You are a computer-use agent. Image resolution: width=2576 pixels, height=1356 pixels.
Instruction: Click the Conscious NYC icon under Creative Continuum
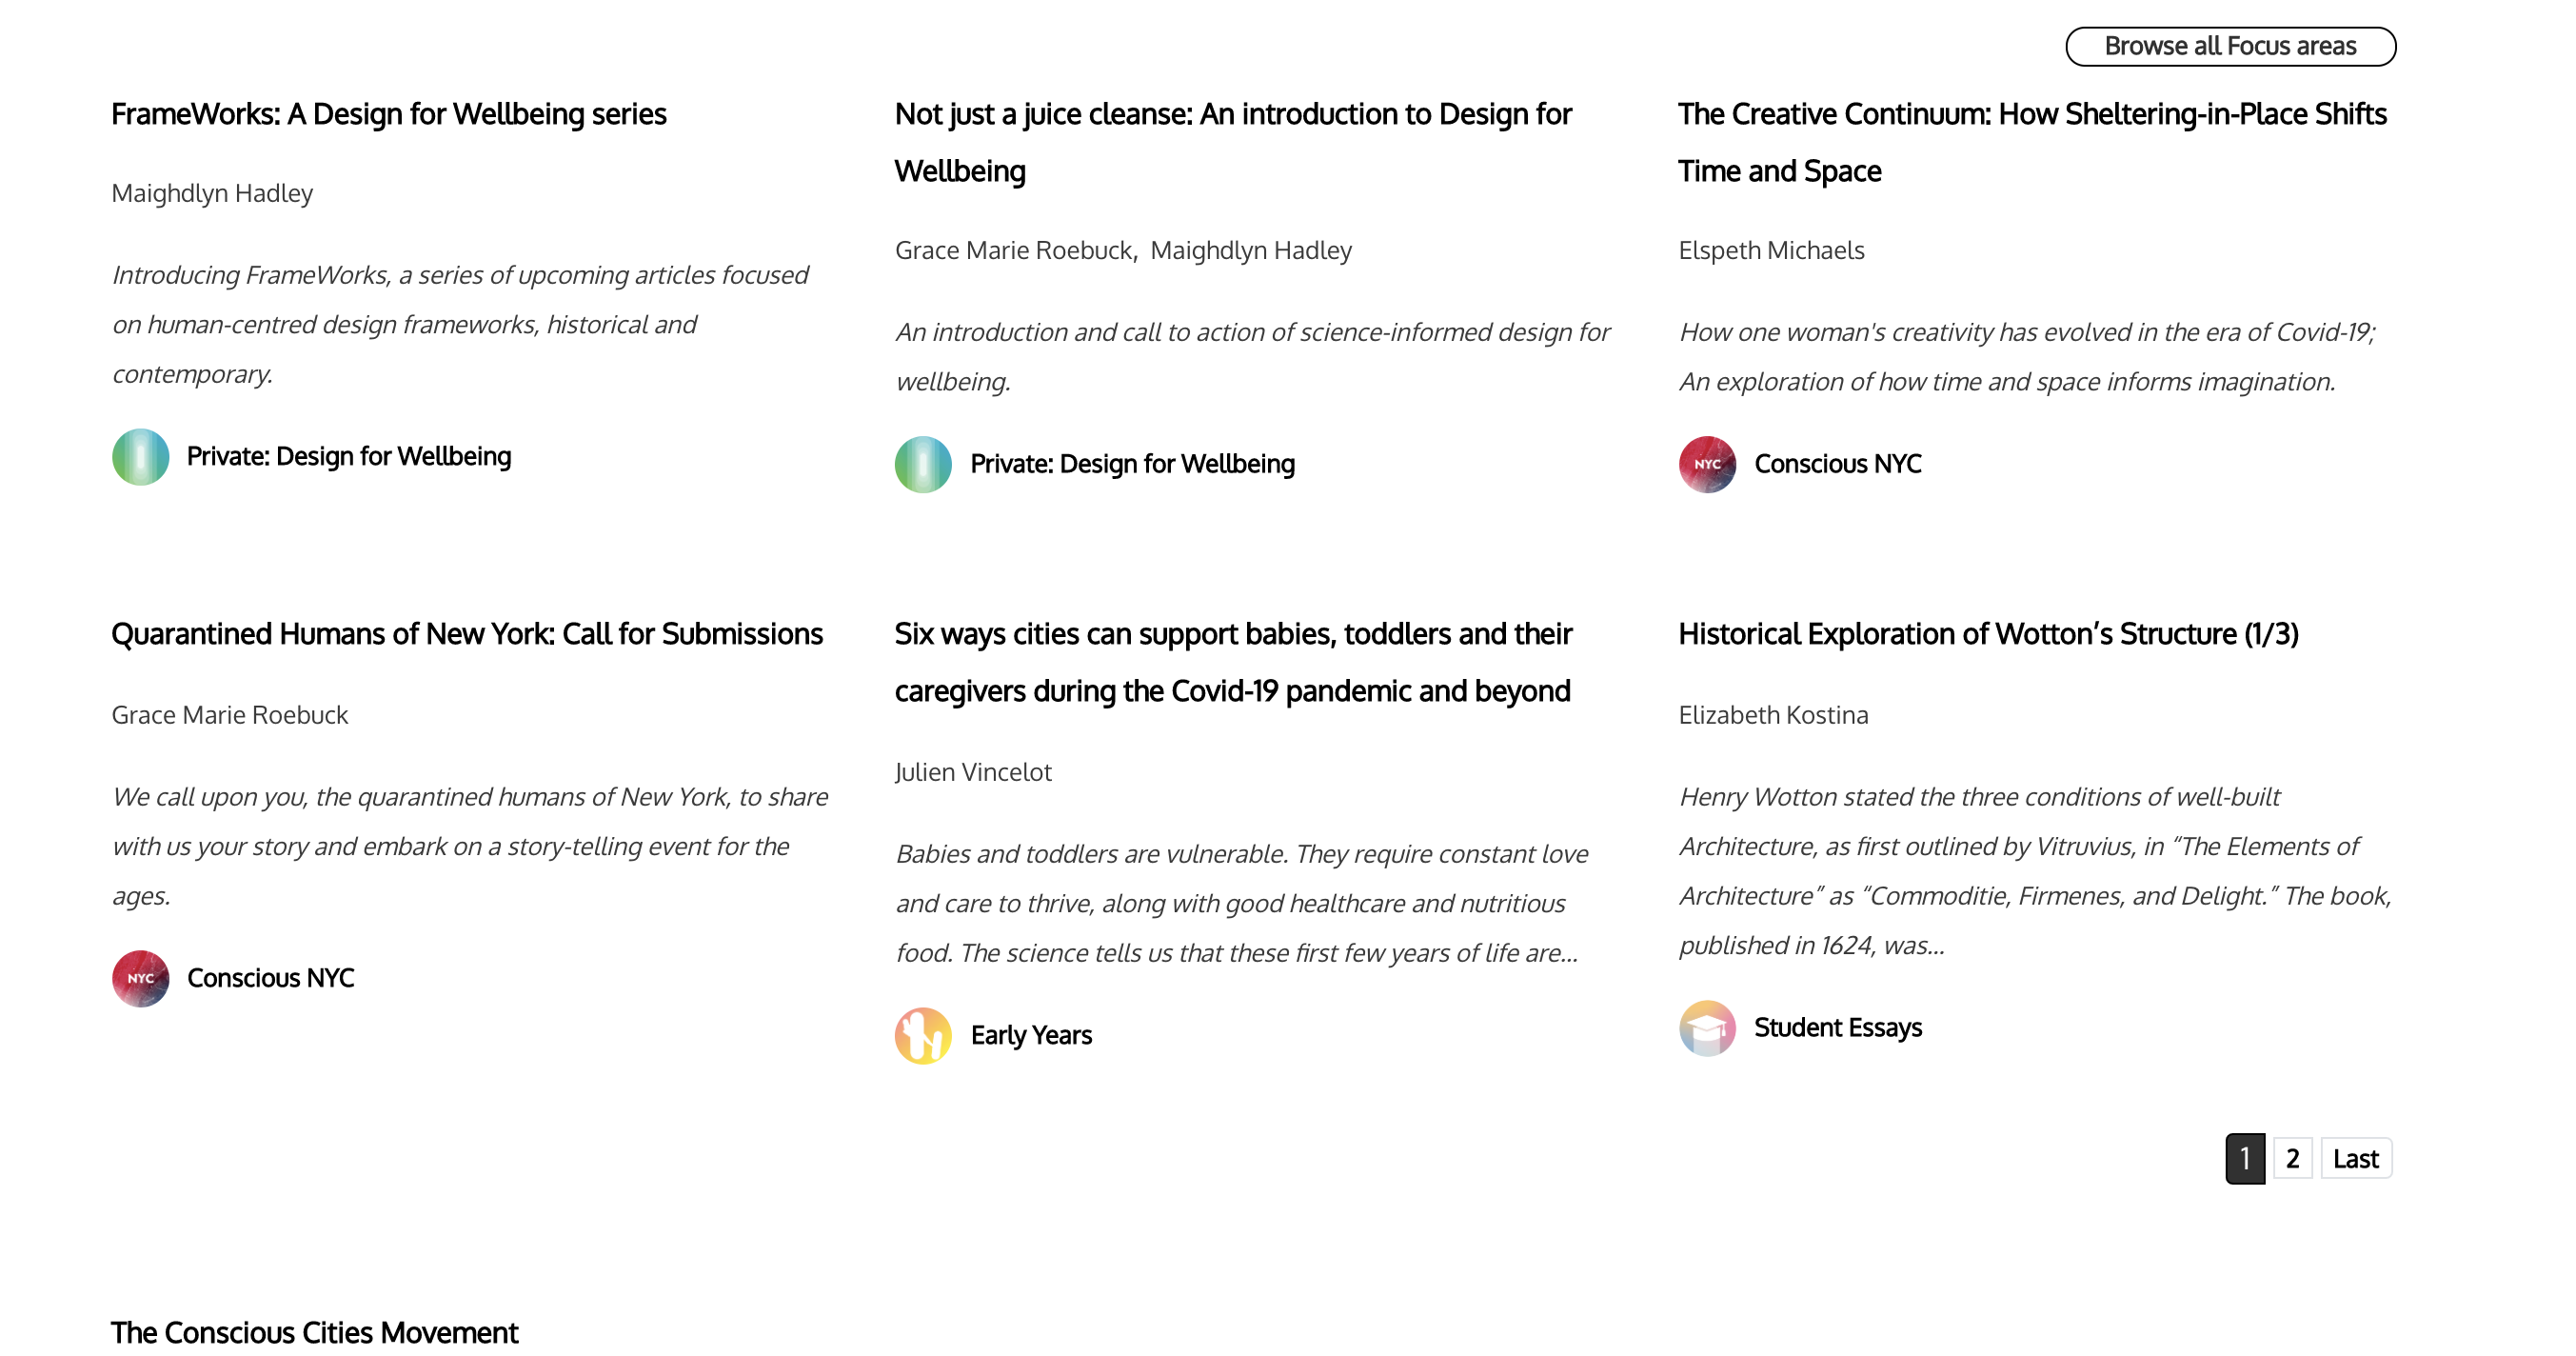1706,464
